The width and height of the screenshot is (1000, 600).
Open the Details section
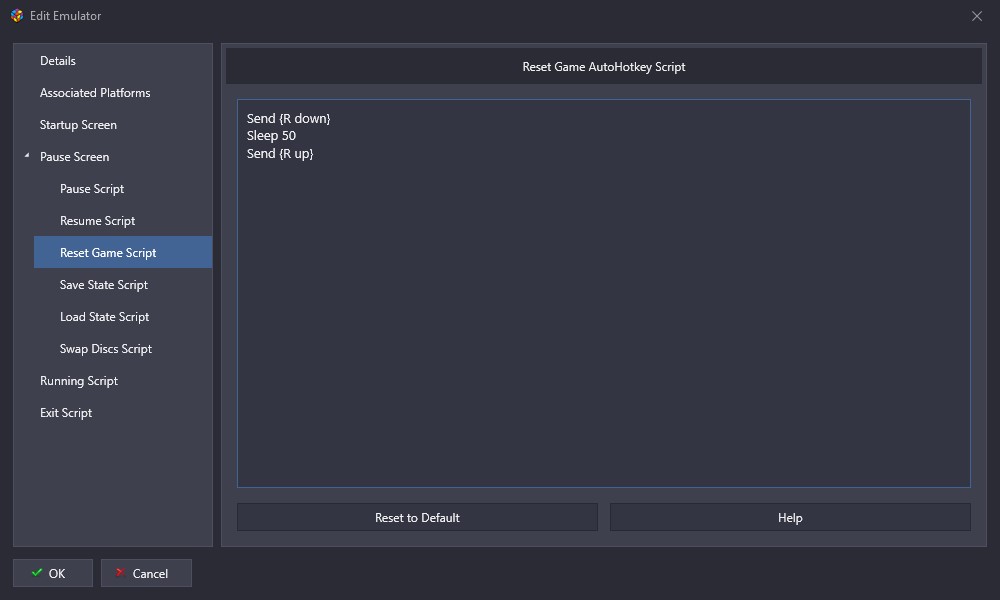click(x=58, y=61)
